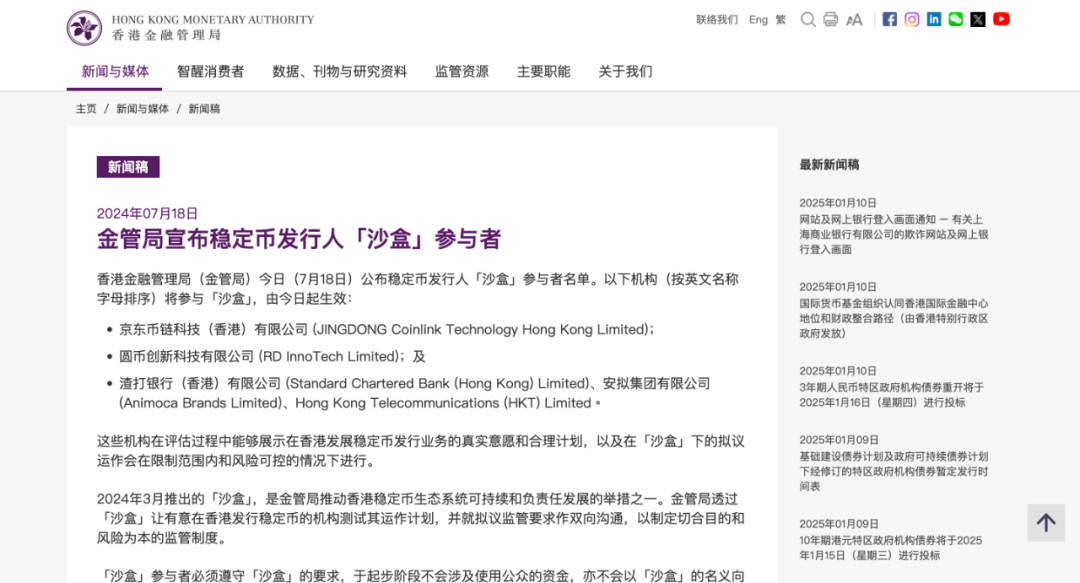Viewport: 1080px width, 583px height.
Task: Click the WeChat icon
Action: (956, 19)
